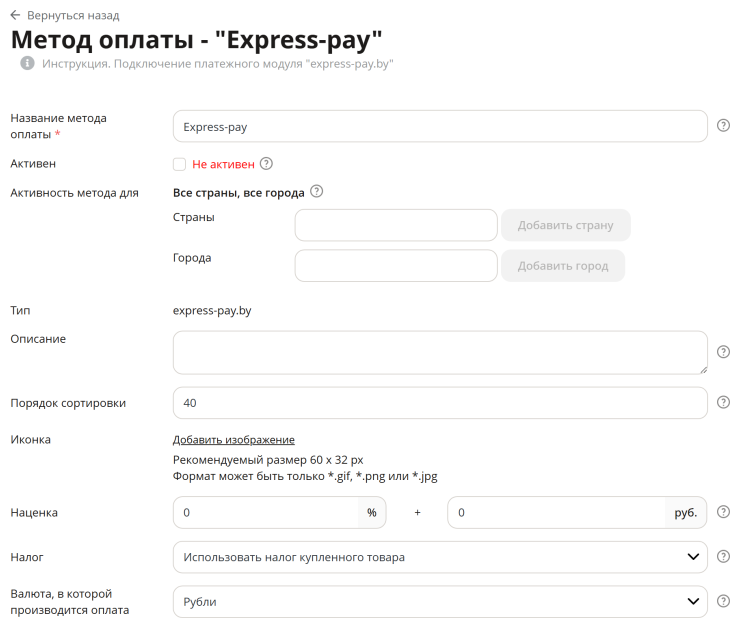
Task: Show help for the 'Наценка' field
Action: (723, 512)
